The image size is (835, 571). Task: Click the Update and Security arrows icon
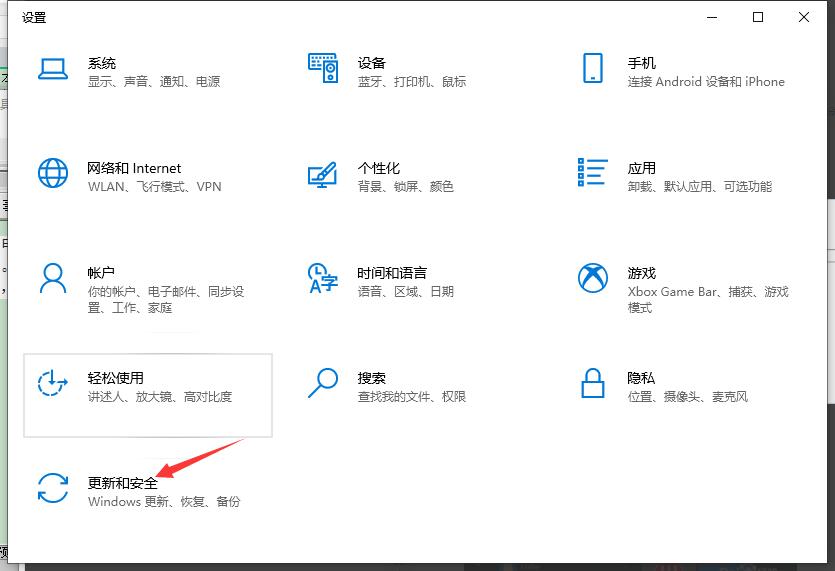click(52, 488)
